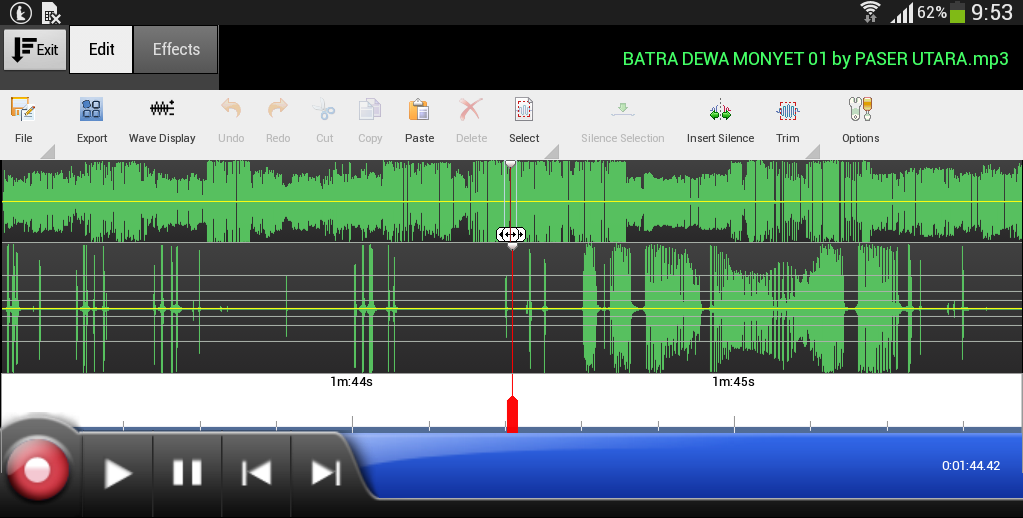Viewport: 1023px width, 518px height.
Task: Click the 1m:45s timeline label
Action: [x=733, y=382]
